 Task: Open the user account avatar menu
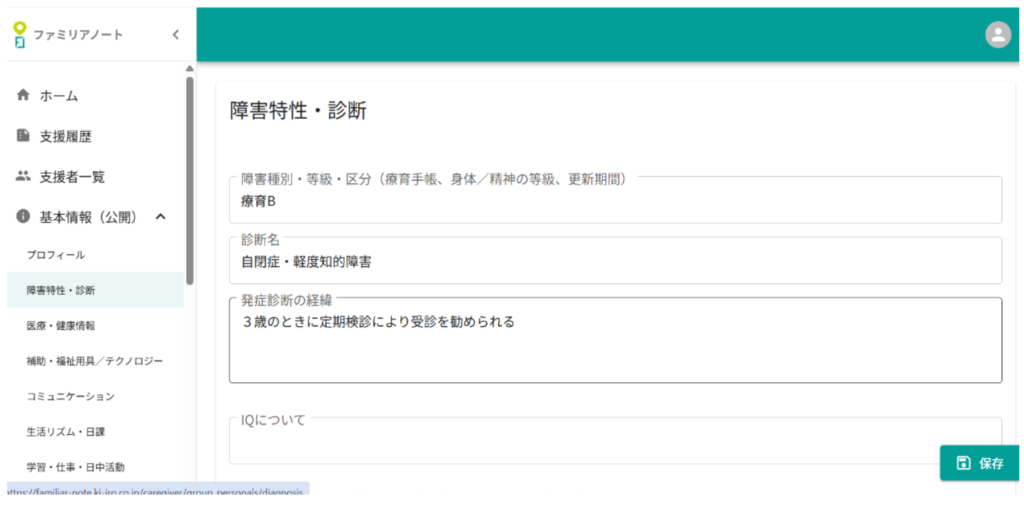coord(997,35)
